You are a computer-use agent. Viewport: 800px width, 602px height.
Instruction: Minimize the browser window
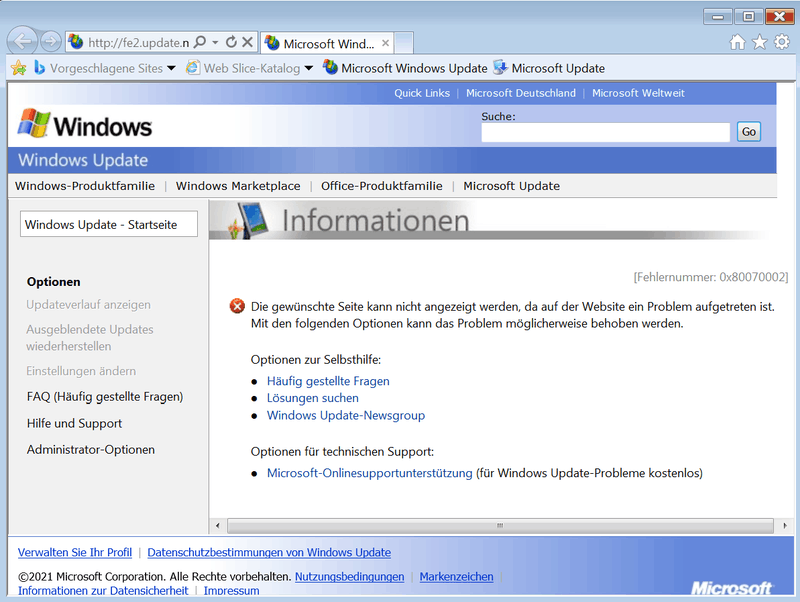pyautogui.click(x=718, y=17)
